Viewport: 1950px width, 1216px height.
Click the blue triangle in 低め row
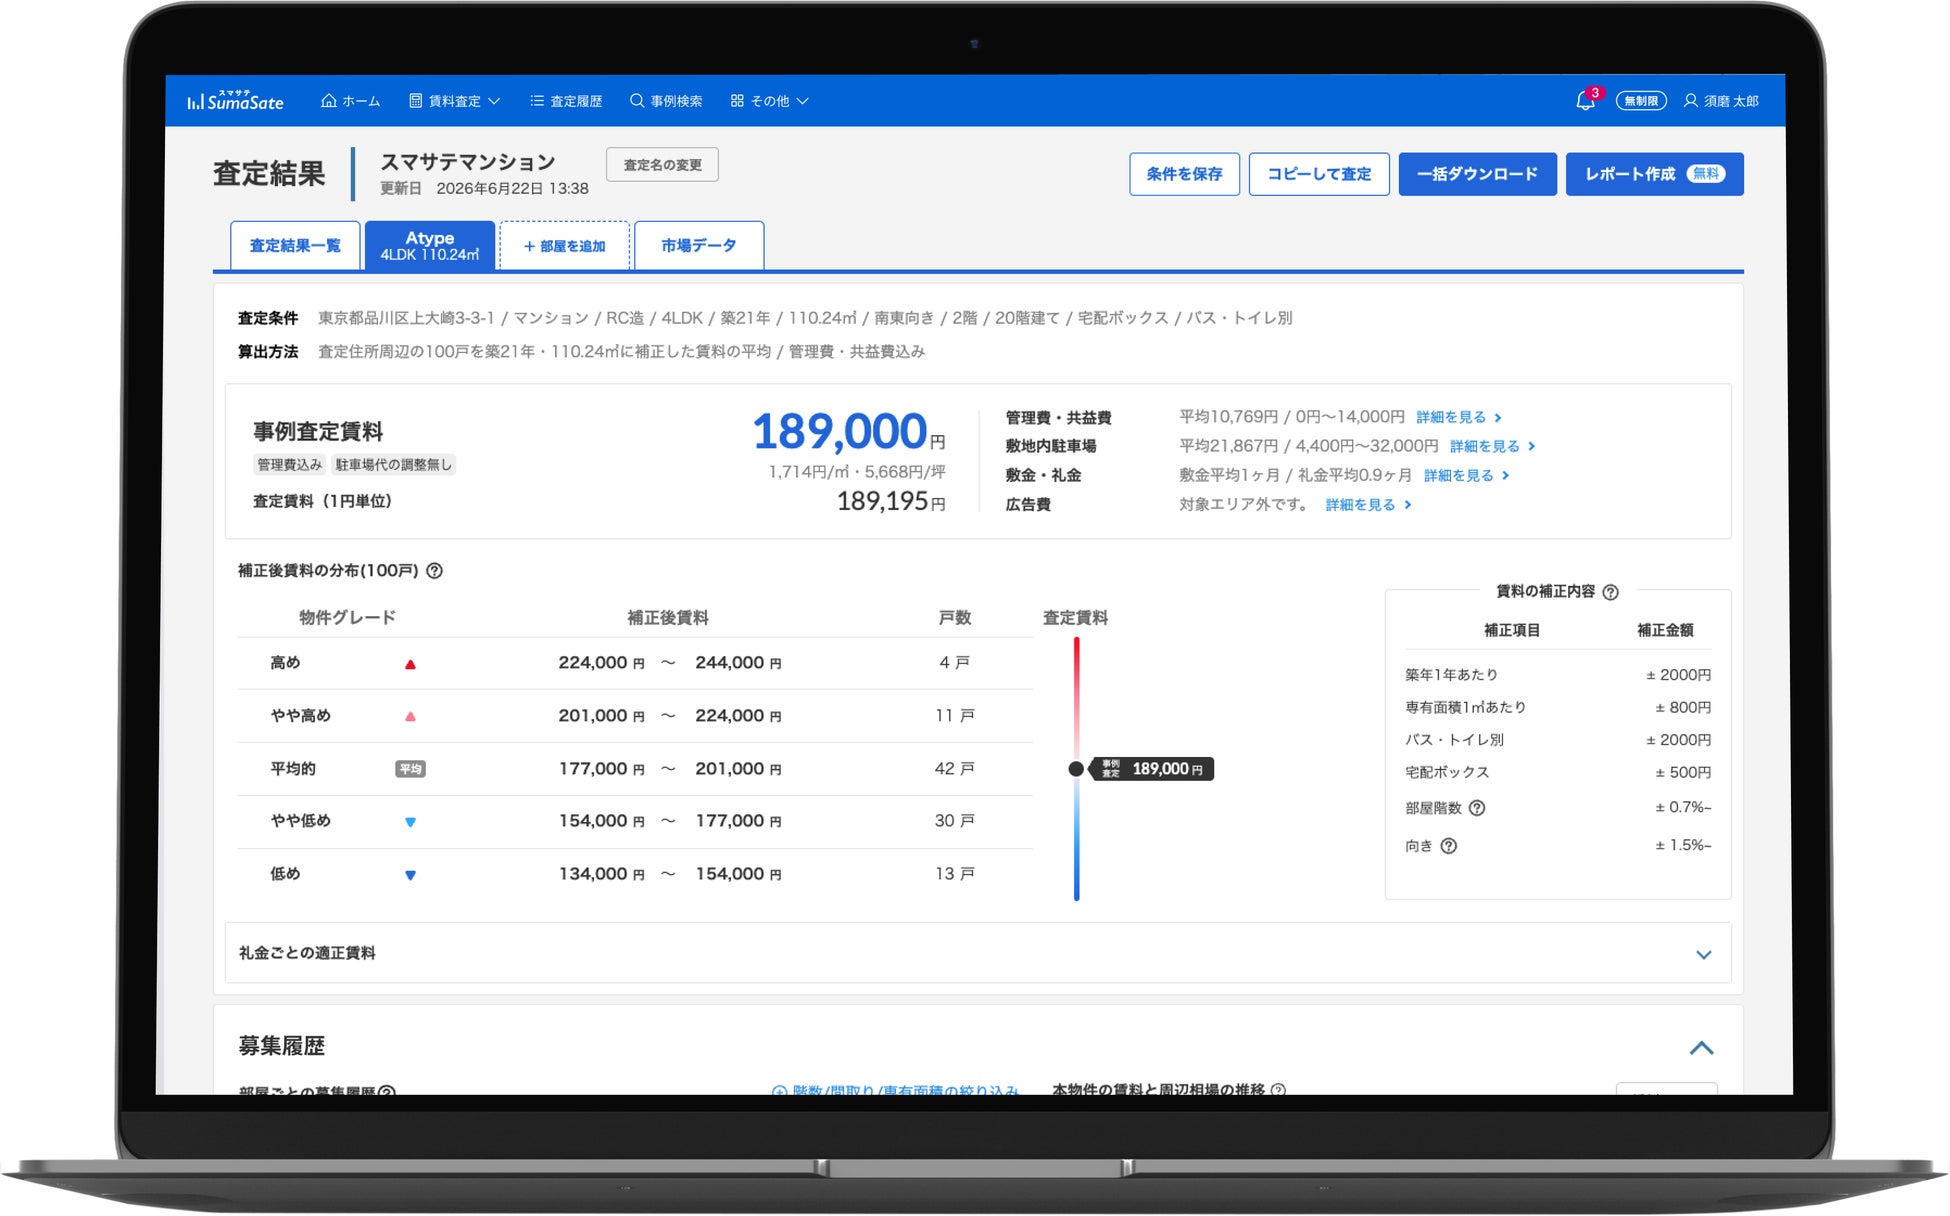pyautogui.click(x=410, y=875)
